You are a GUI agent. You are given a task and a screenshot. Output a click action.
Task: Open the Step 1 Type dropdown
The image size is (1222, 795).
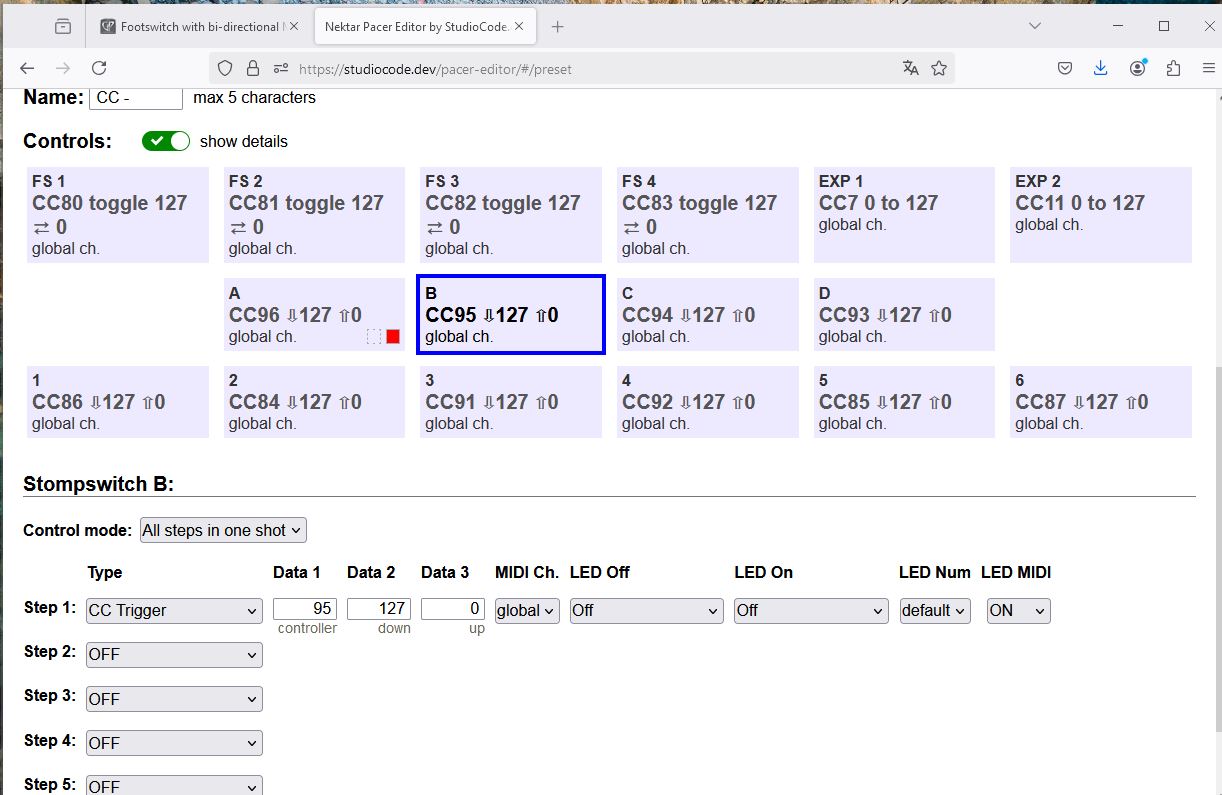pos(174,610)
